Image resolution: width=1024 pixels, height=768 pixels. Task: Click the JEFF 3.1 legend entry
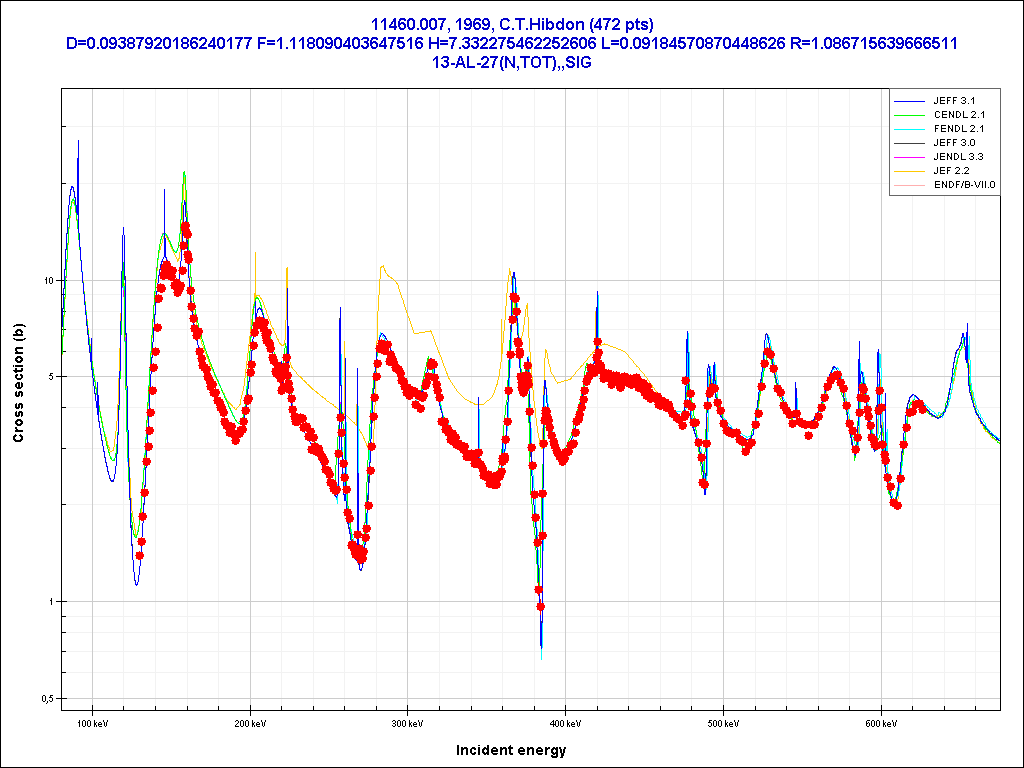pyautogui.click(x=953, y=101)
